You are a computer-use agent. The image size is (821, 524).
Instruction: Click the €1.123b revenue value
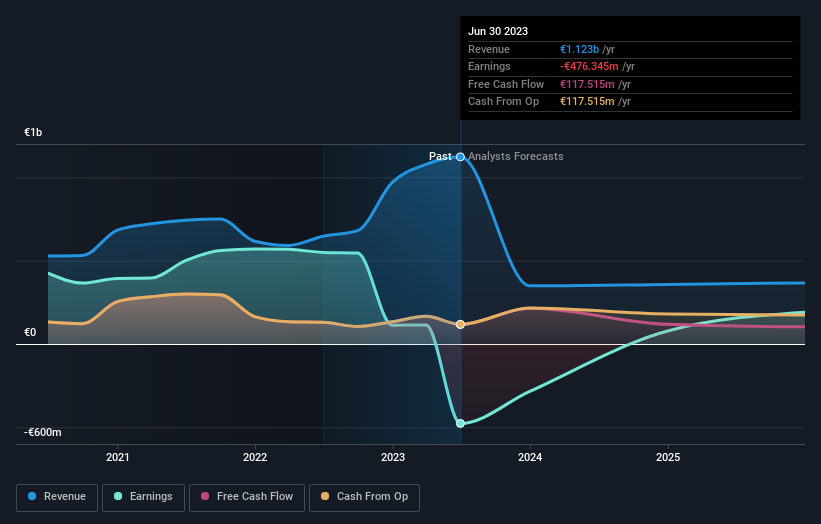point(579,49)
